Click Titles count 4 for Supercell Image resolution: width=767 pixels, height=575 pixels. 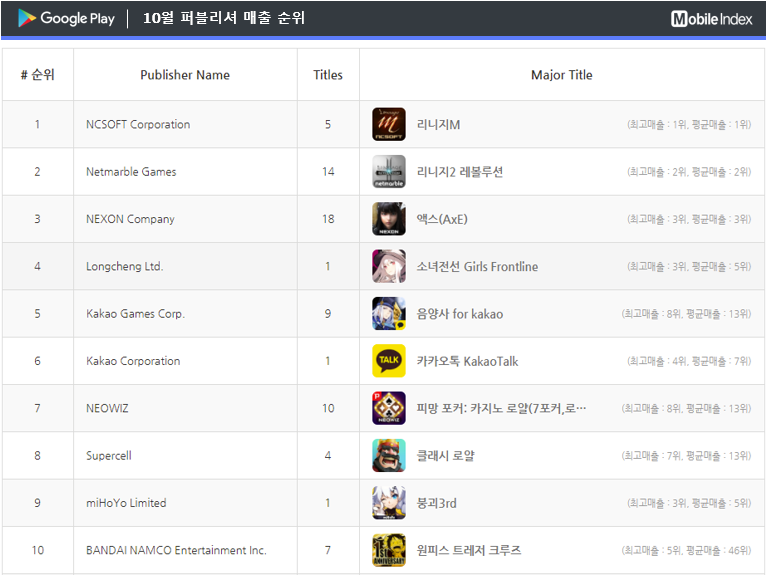tap(328, 456)
